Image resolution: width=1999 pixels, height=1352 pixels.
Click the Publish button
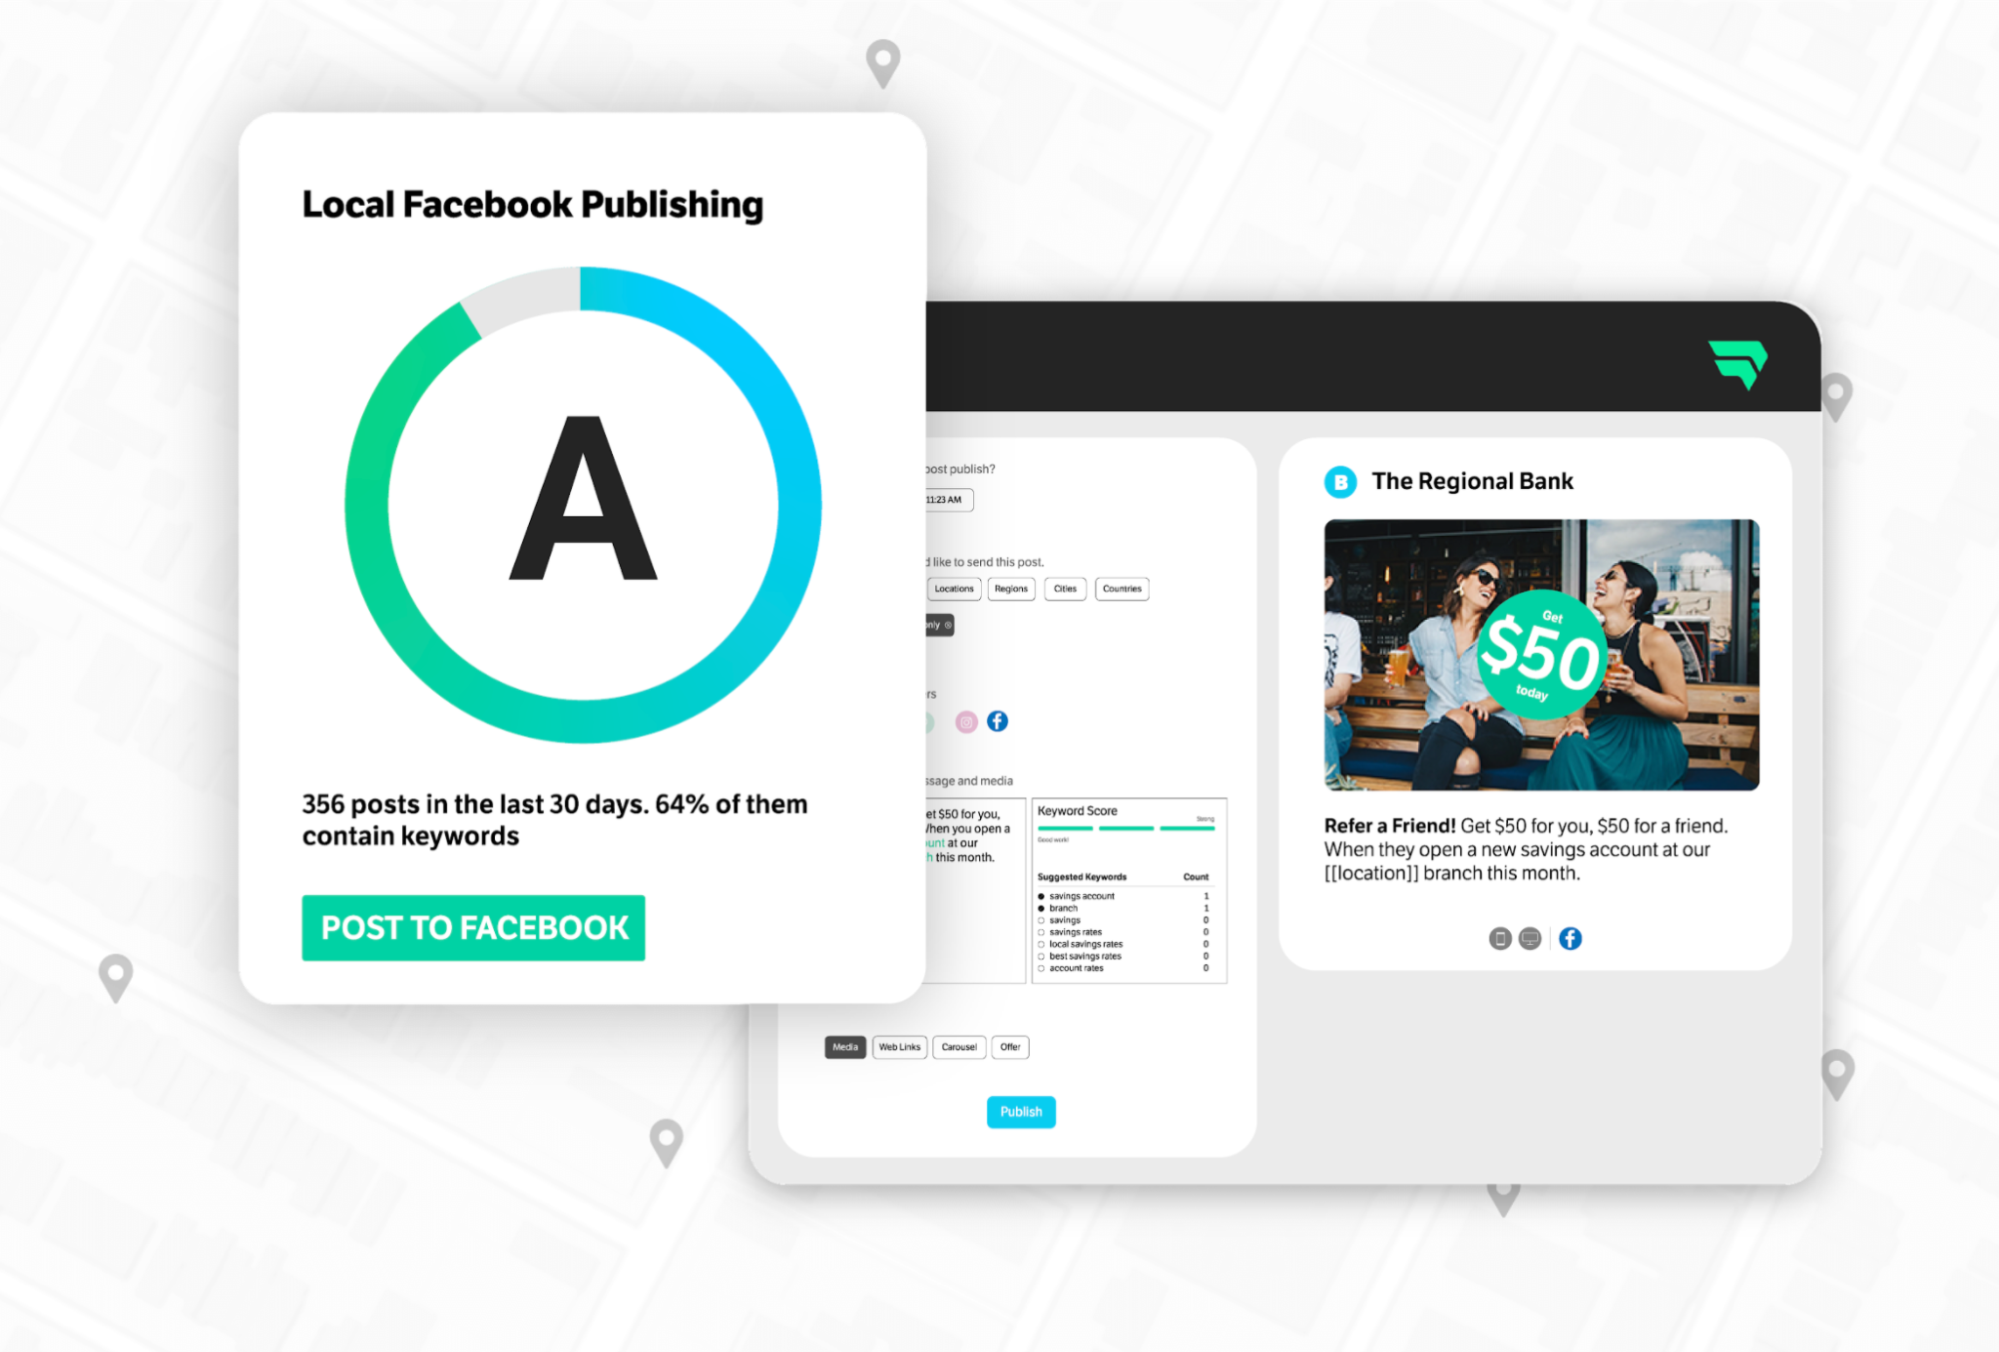tap(1021, 1111)
